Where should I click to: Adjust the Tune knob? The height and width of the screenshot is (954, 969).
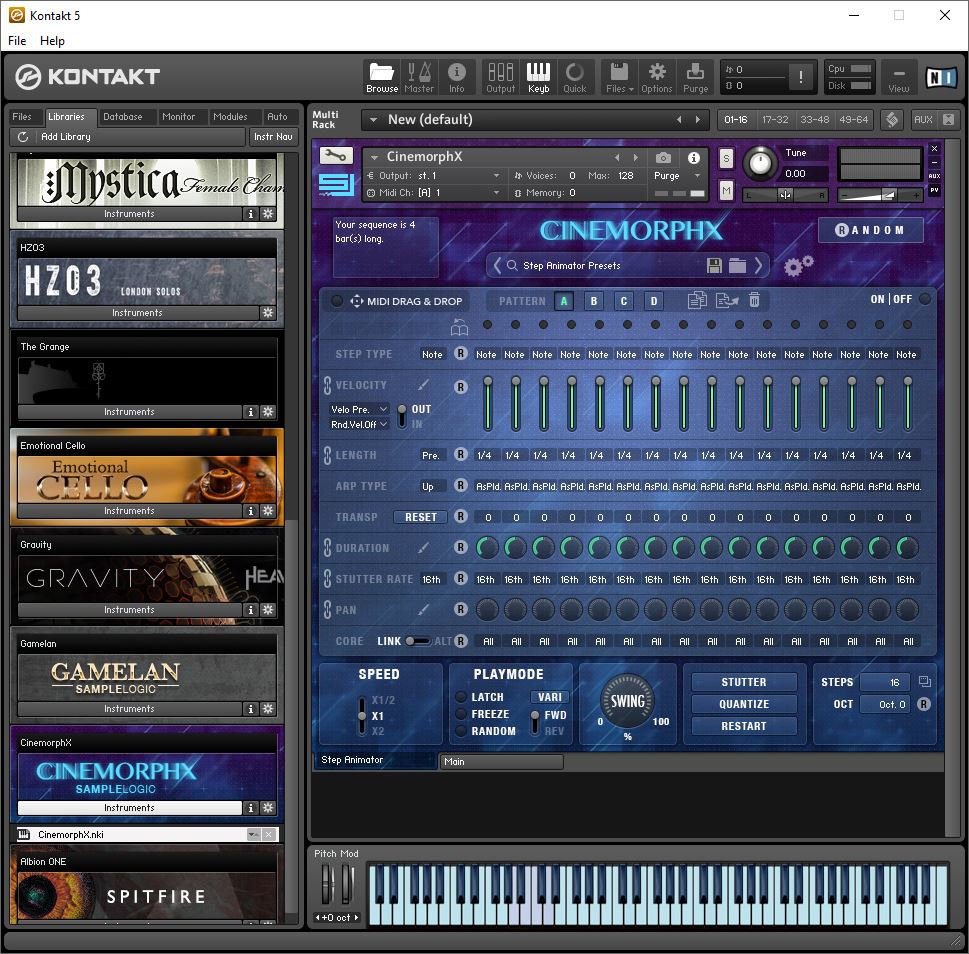pos(760,164)
